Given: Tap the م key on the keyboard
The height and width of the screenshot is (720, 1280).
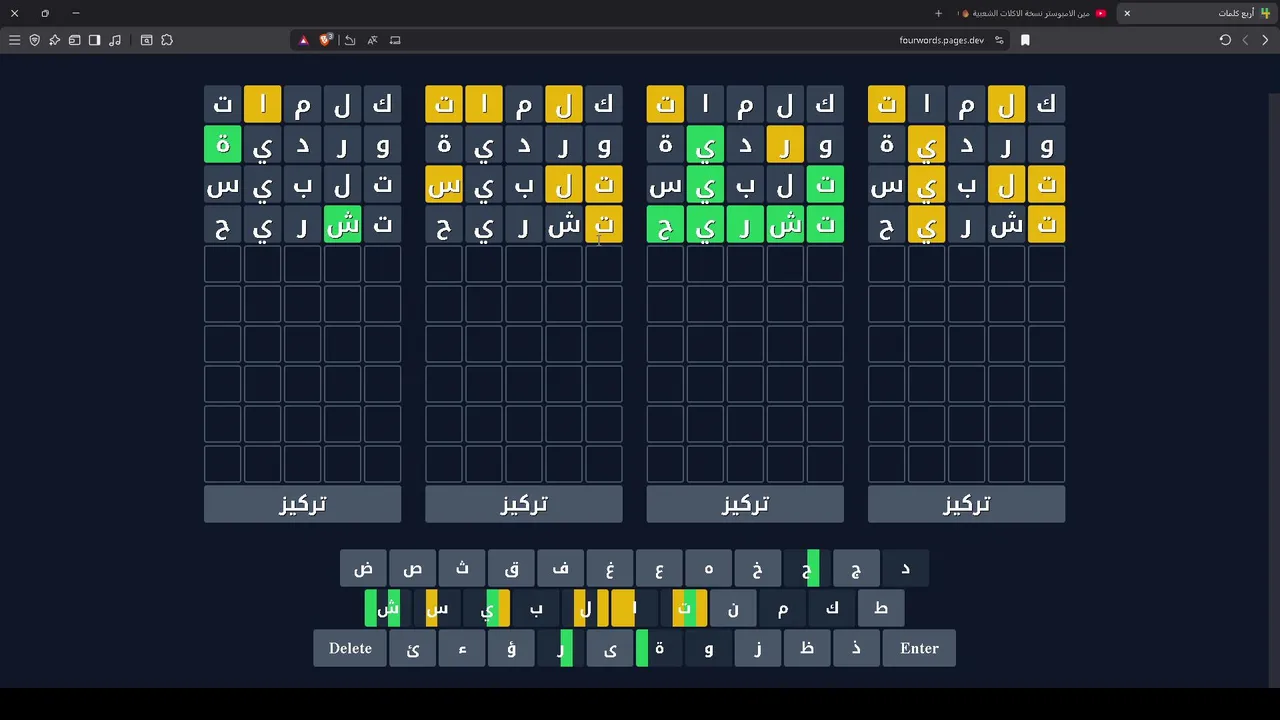Looking at the screenshot, I should click(x=782, y=608).
